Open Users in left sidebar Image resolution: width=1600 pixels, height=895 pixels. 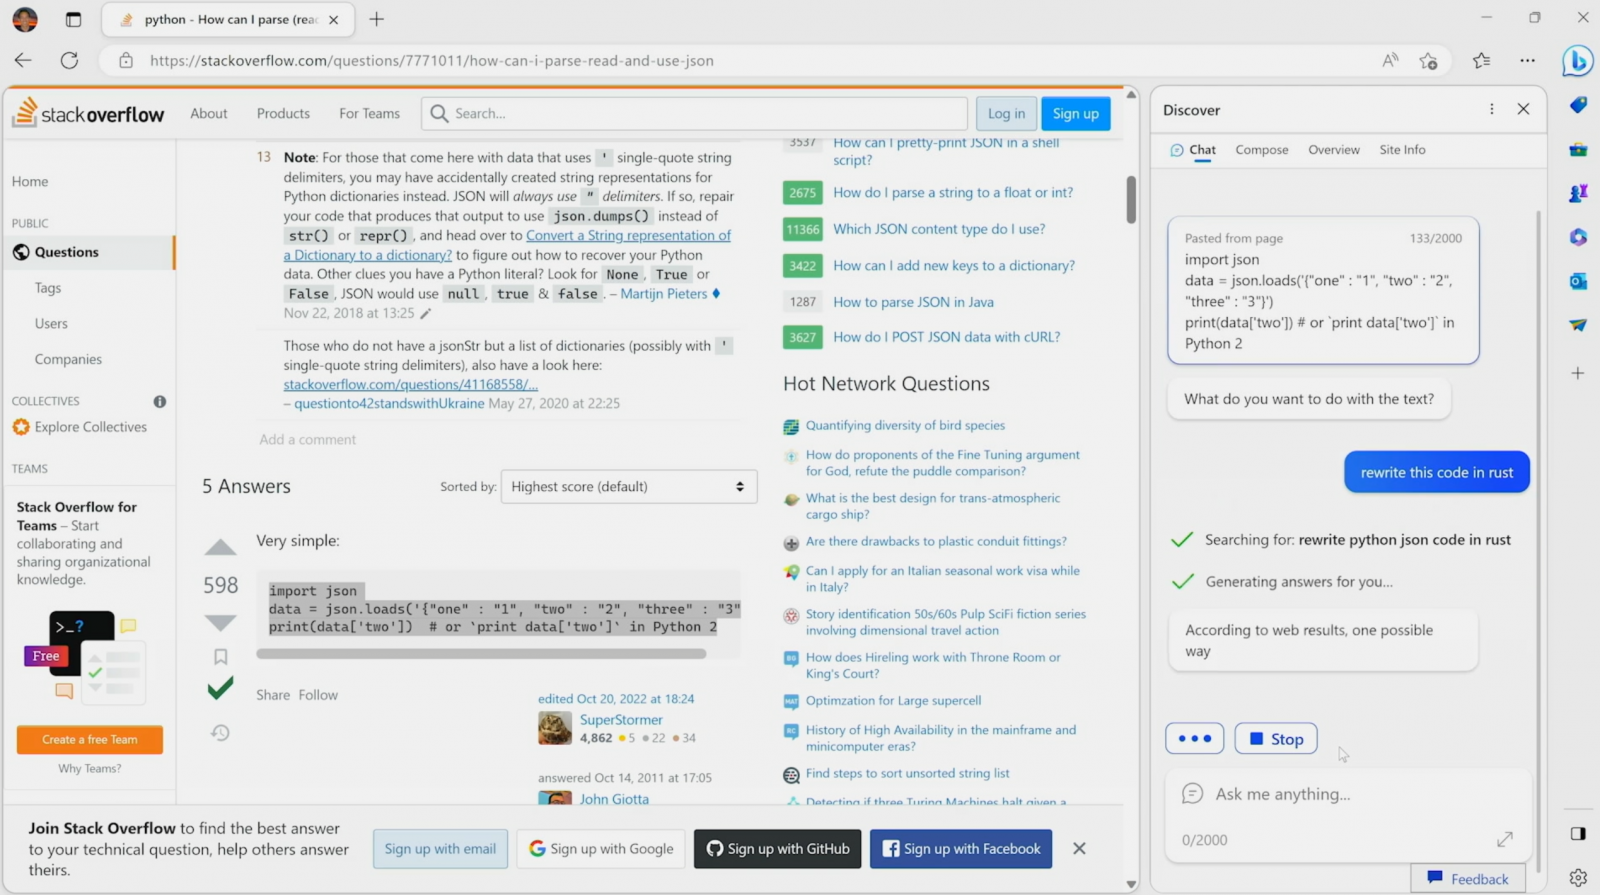pos(51,324)
